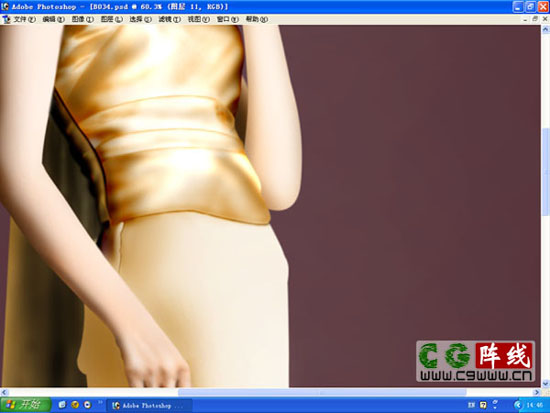Open the 帮助 (Help) menu

tap(256, 19)
